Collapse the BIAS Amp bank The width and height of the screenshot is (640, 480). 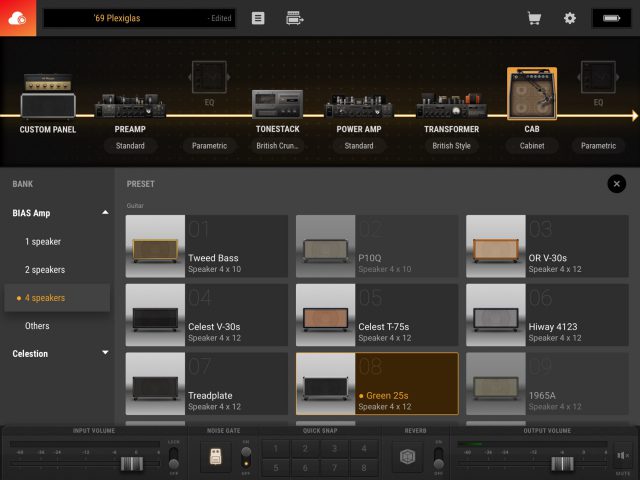[105, 212]
